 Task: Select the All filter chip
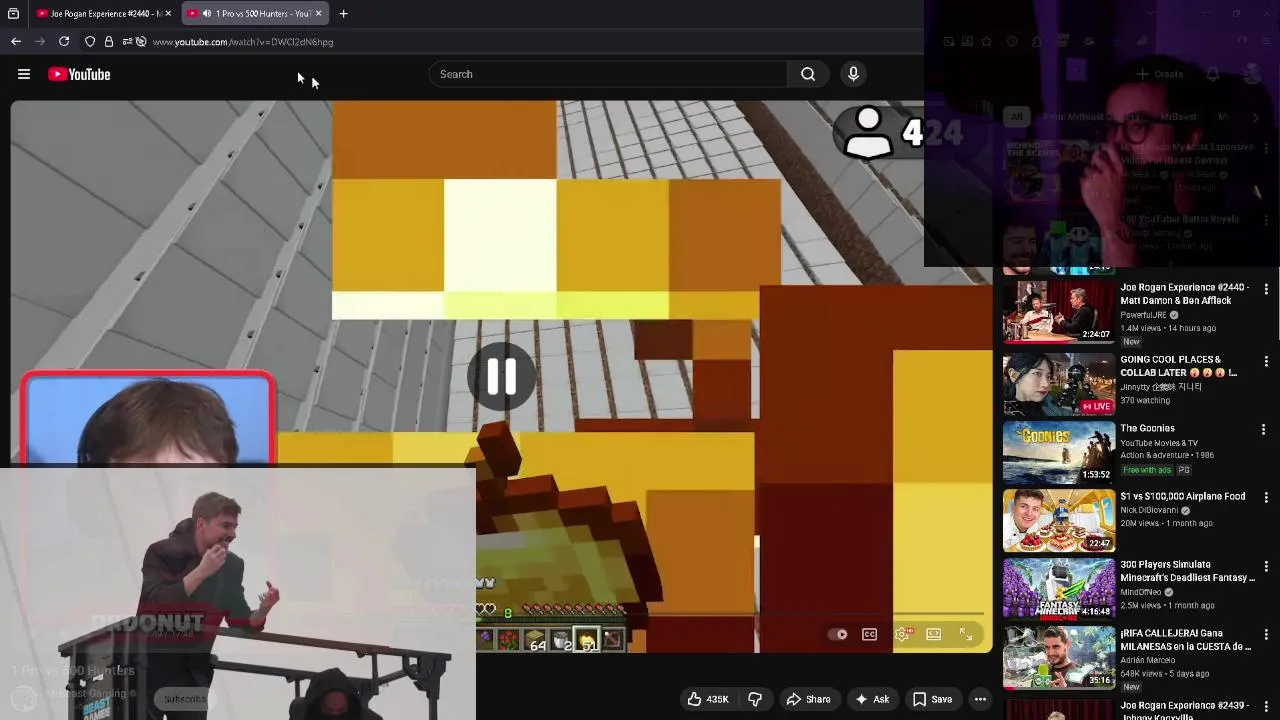tap(1016, 117)
